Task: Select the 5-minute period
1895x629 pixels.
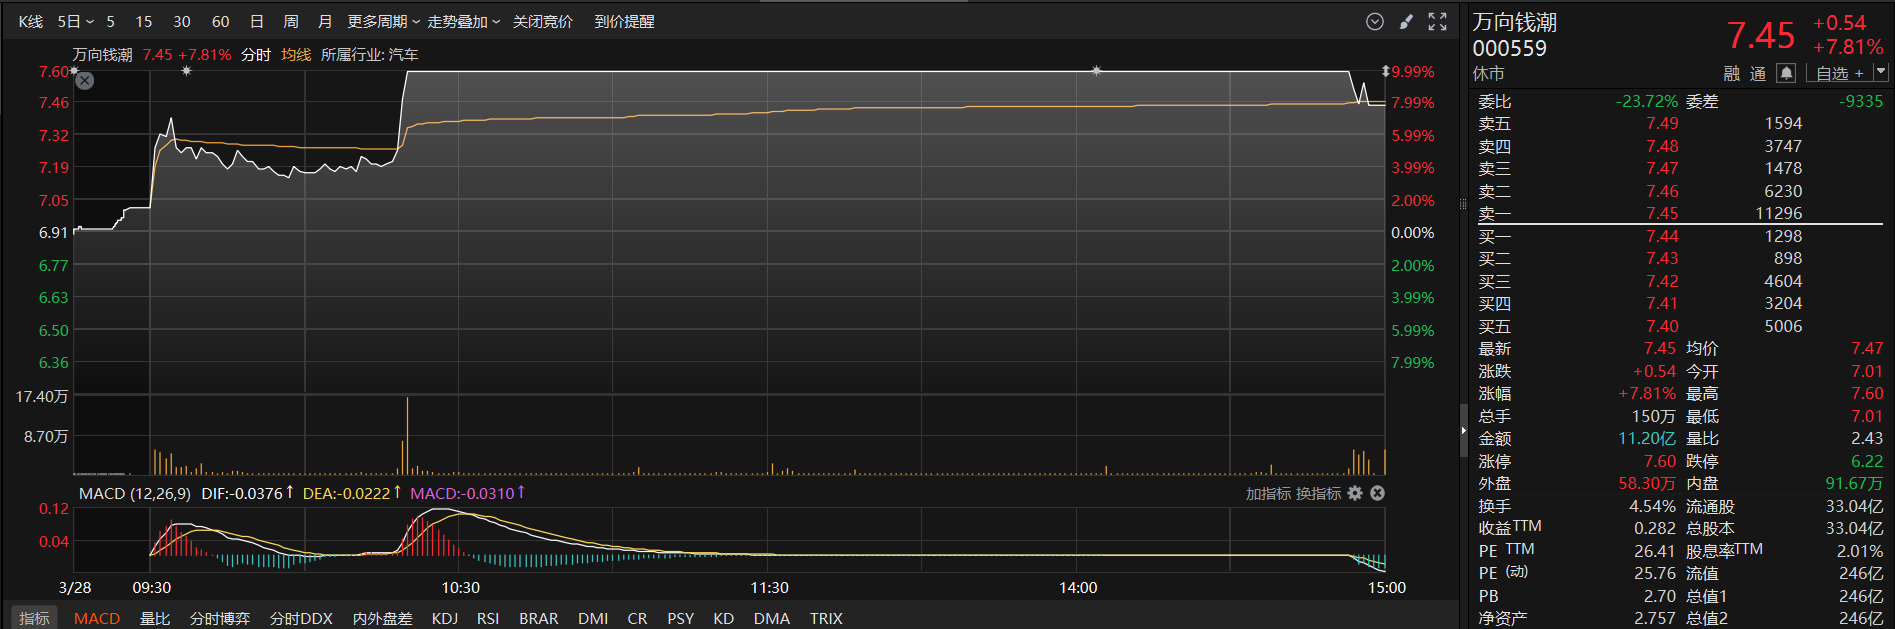Action: click(110, 21)
